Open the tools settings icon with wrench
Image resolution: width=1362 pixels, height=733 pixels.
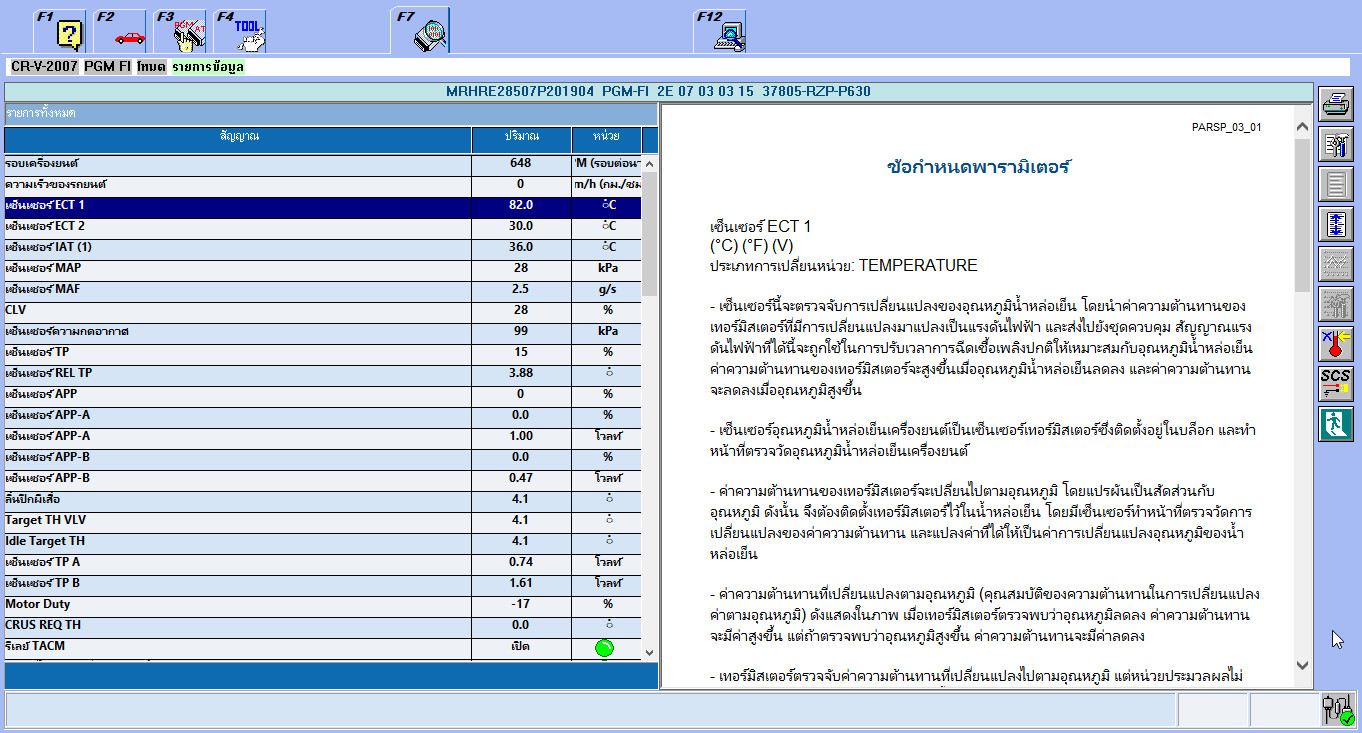(1336, 145)
